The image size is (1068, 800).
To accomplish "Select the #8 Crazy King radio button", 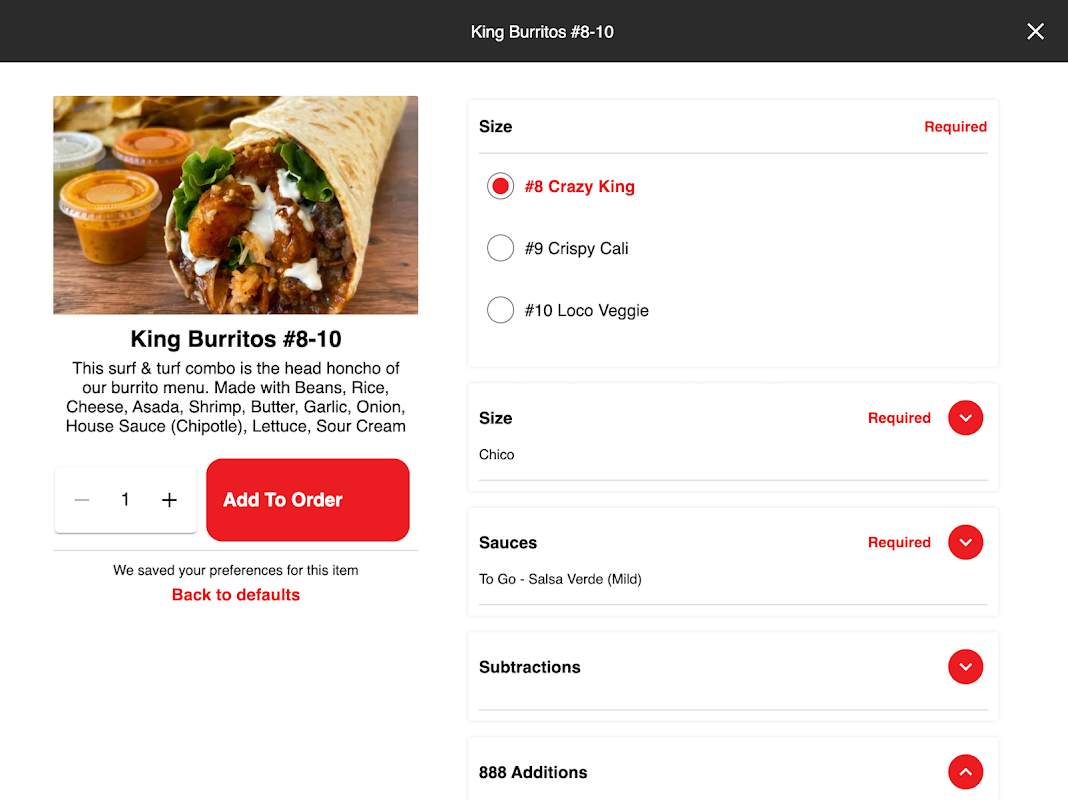I will pyautogui.click(x=500, y=186).
